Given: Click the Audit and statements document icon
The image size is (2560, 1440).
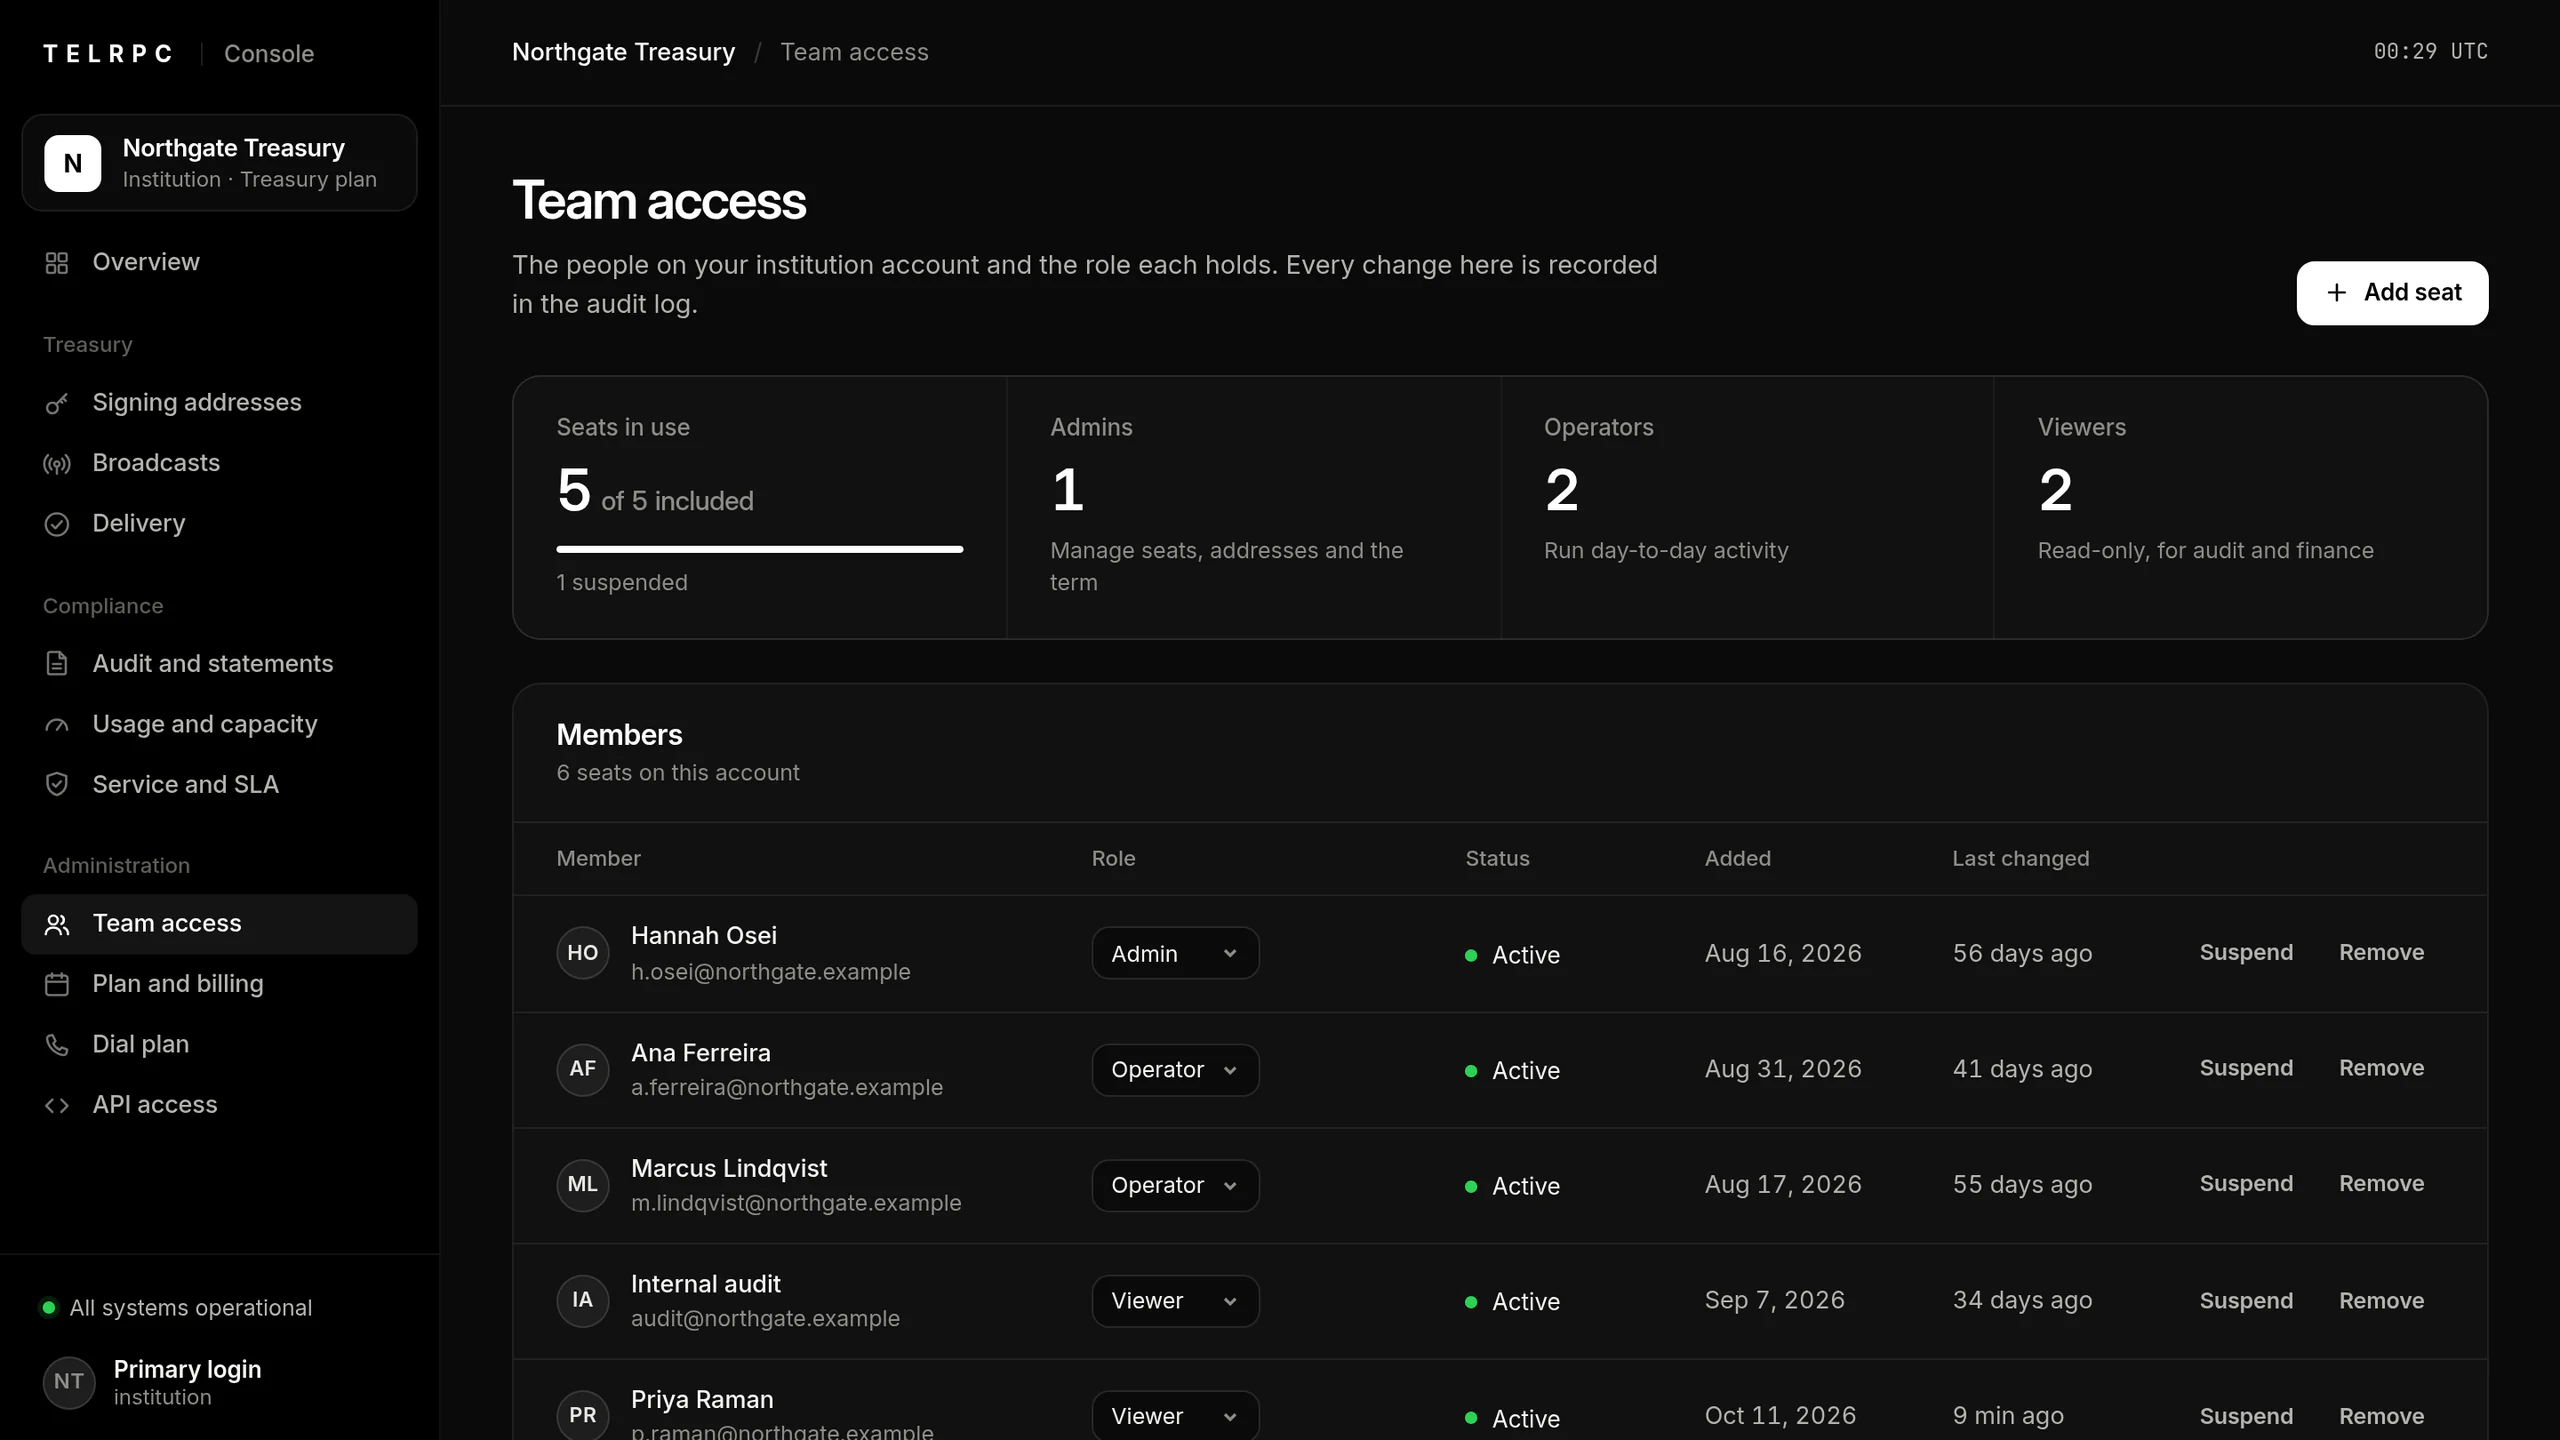Looking at the screenshot, I should pos(57,664).
